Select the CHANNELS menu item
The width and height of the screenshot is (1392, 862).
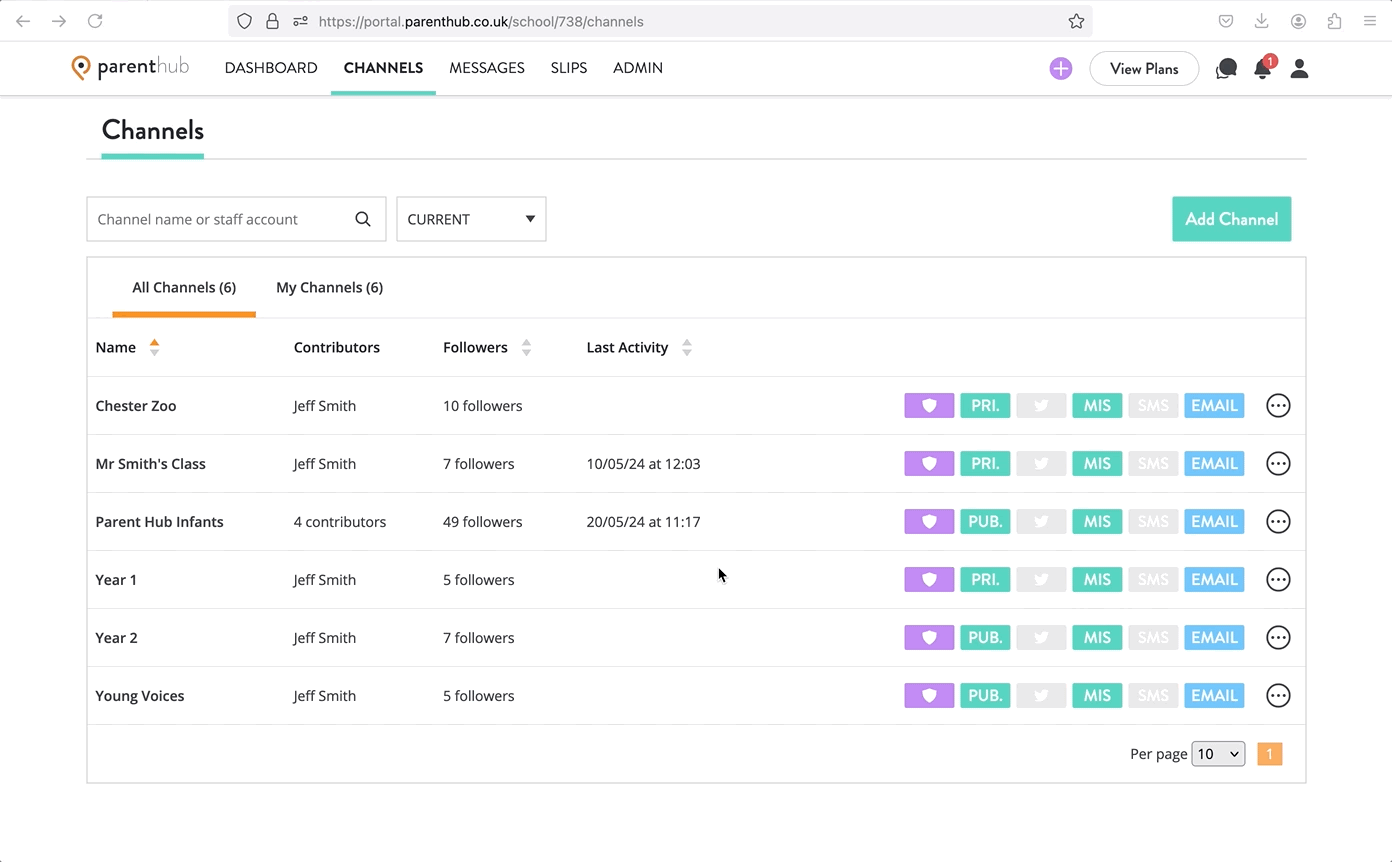pos(383,68)
